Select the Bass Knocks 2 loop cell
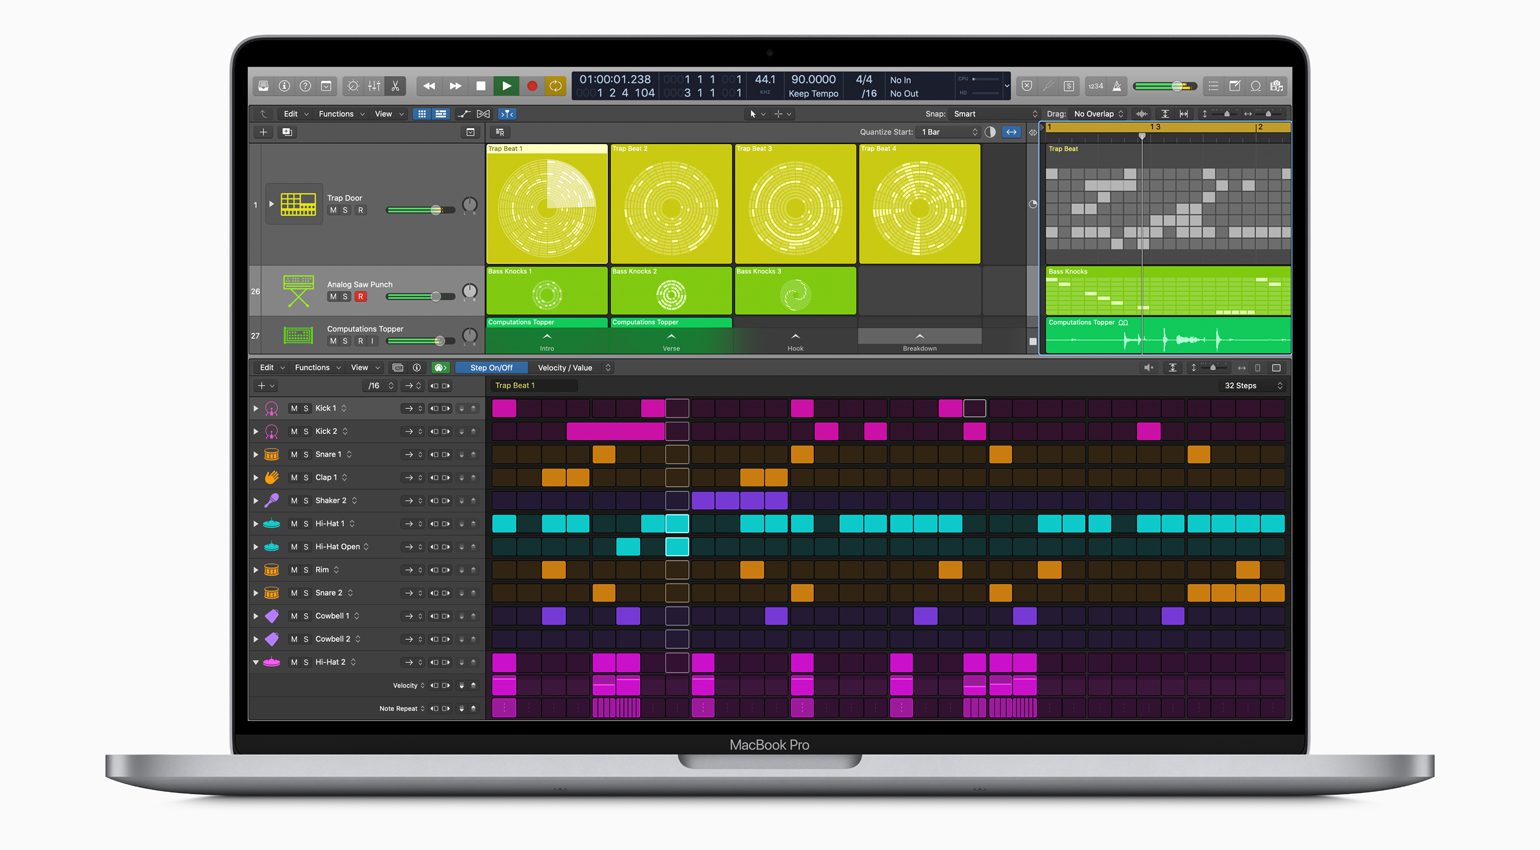The image size is (1540, 850). tap(671, 291)
